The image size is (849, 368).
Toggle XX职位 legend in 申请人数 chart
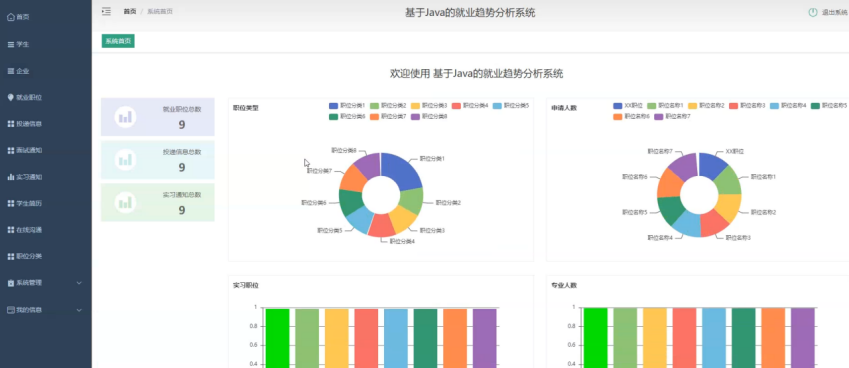[628, 106]
